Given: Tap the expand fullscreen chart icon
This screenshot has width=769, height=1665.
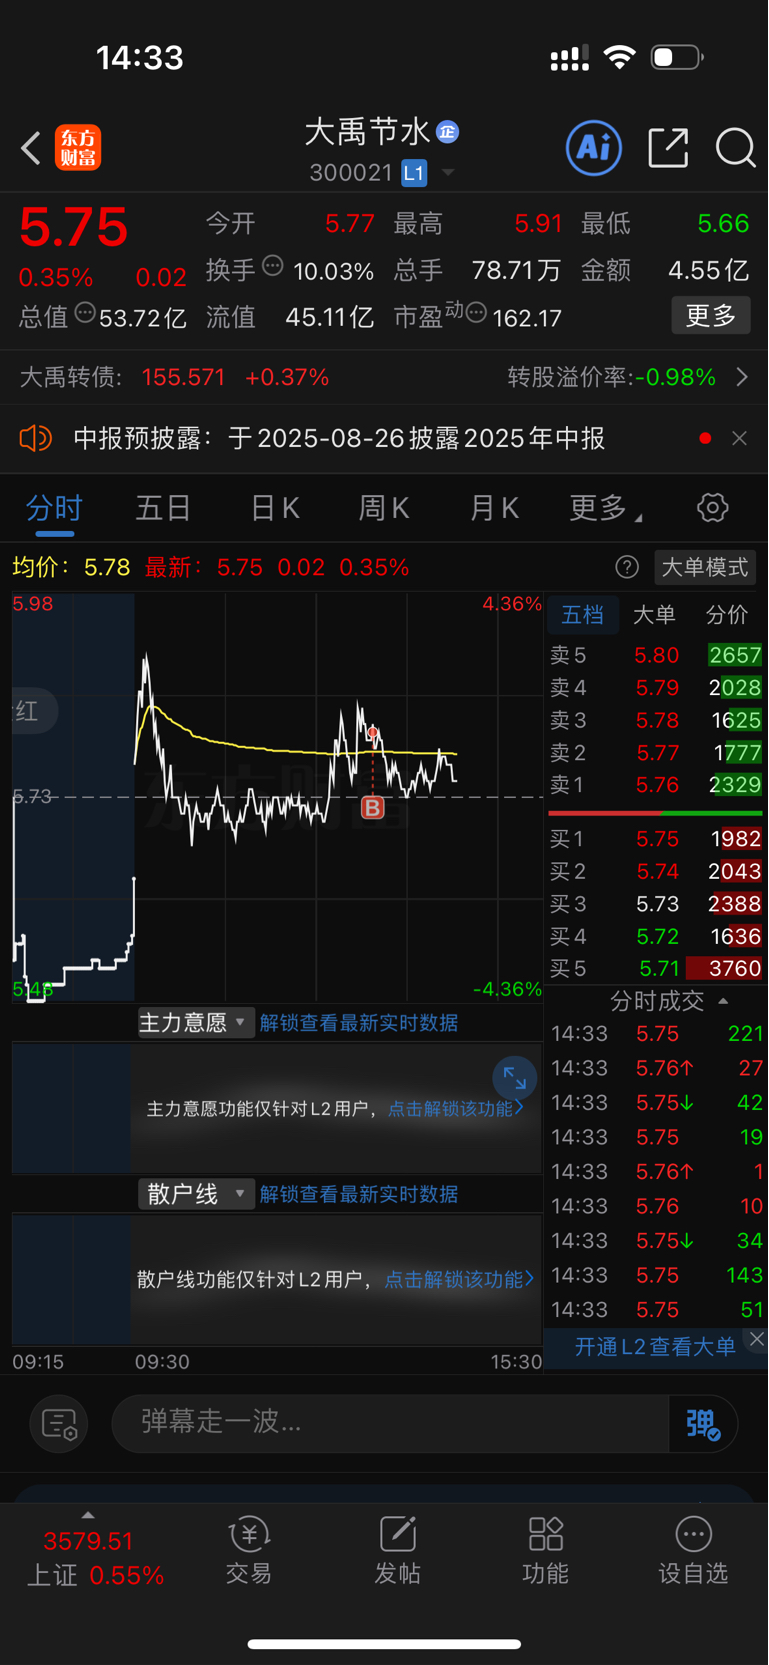Looking at the screenshot, I should (x=515, y=1078).
